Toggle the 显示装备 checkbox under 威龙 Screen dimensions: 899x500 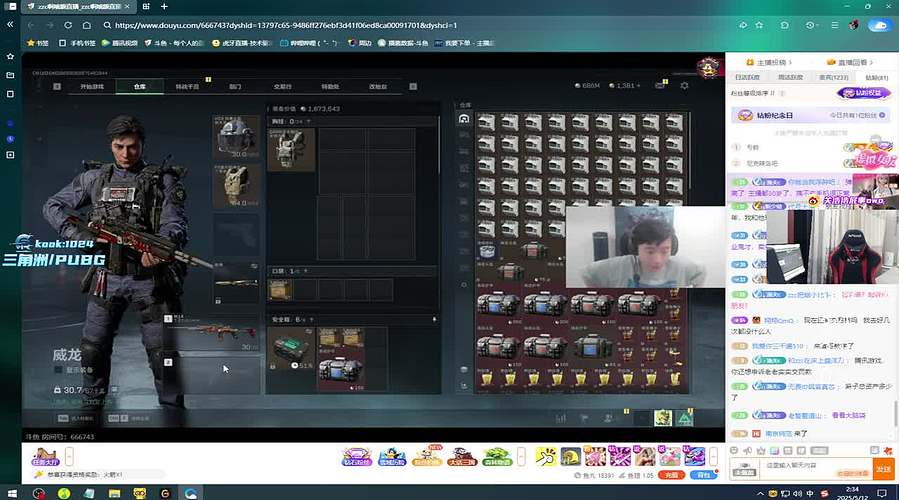coord(58,370)
